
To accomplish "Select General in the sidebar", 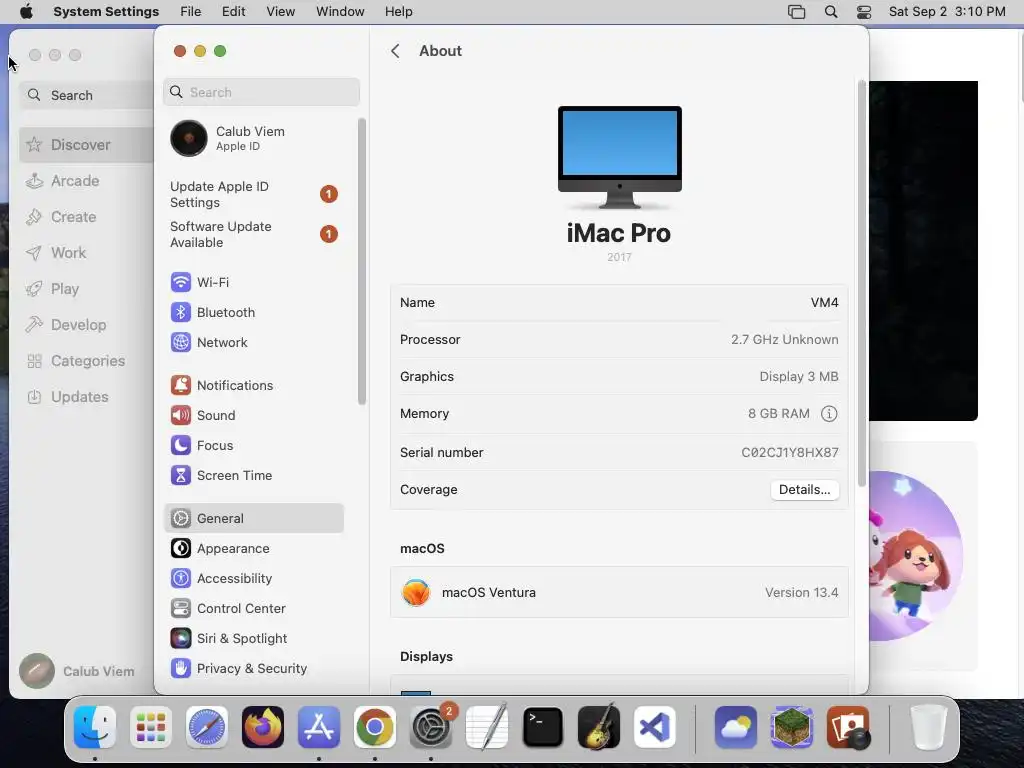I will coord(253,519).
